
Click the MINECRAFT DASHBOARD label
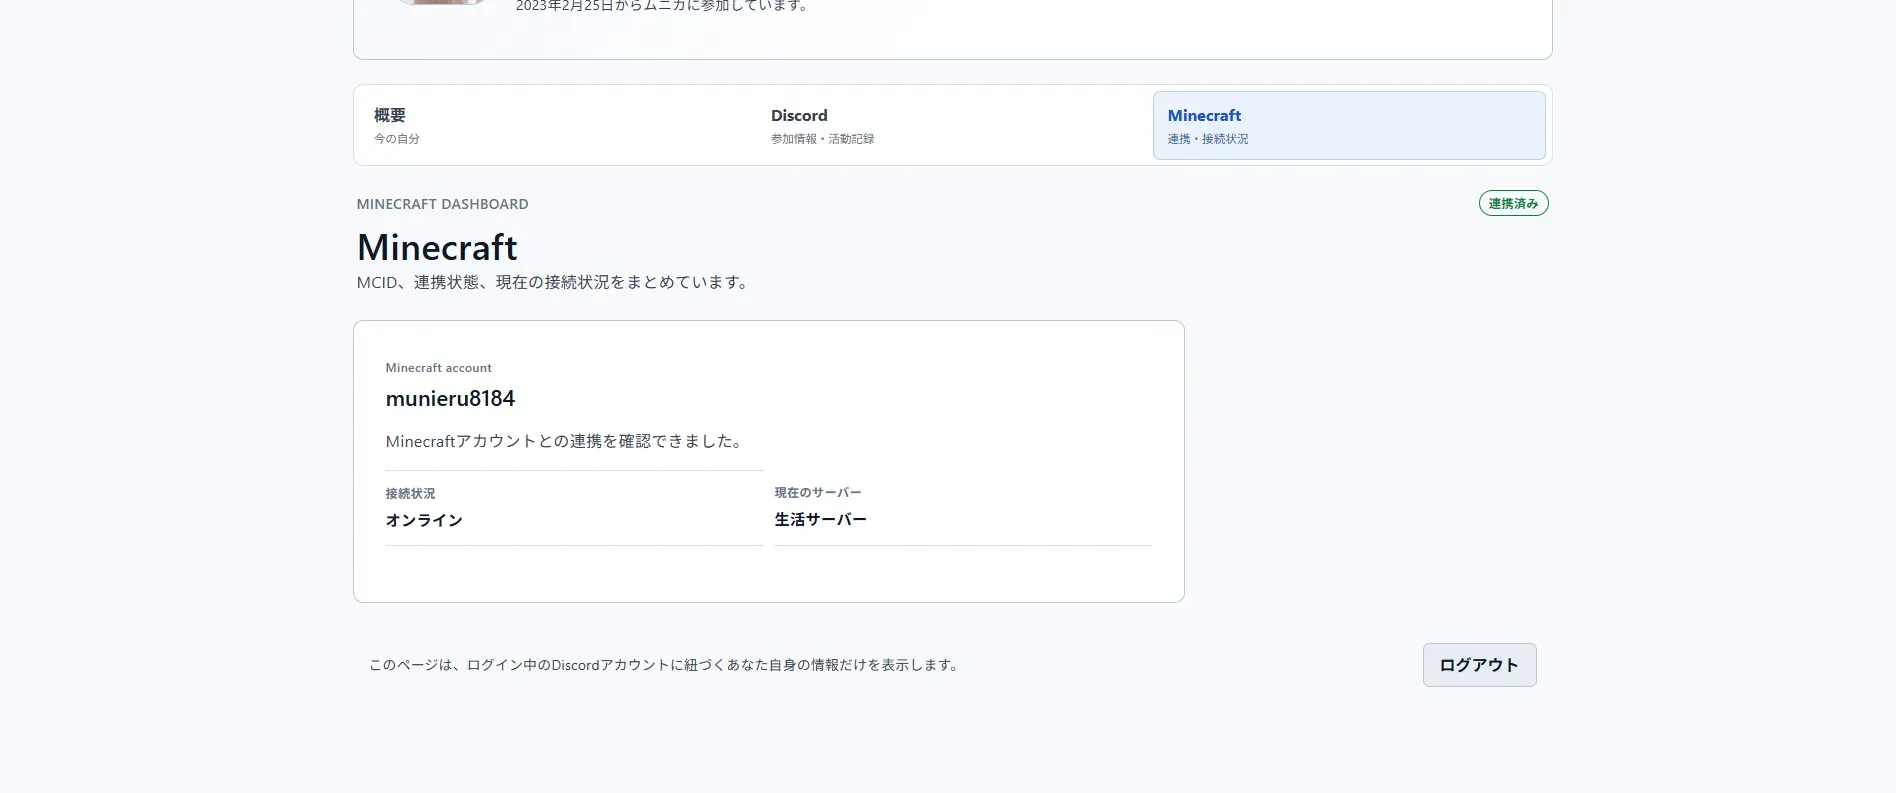pos(442,204)
